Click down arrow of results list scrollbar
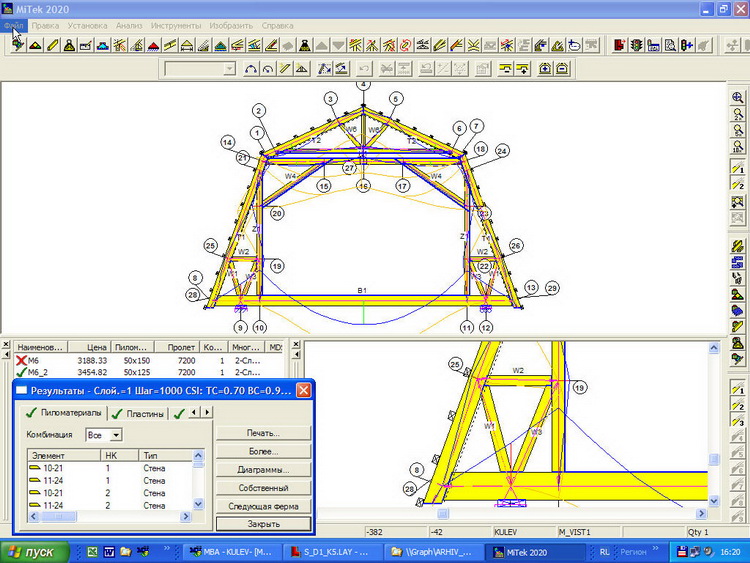This screenshot has width=750, height=563. [x=199, y=504]
